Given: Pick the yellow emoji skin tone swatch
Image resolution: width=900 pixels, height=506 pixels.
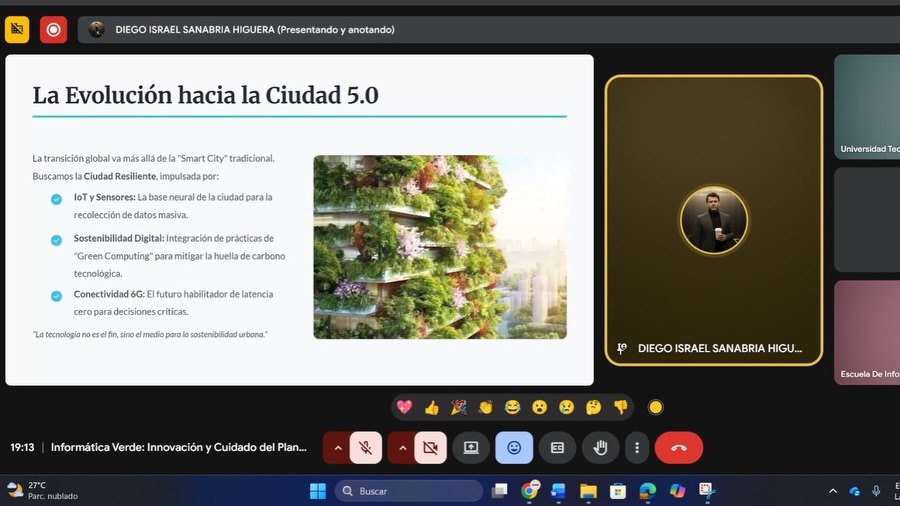Looking at the screenshot, I should (656, 407).
